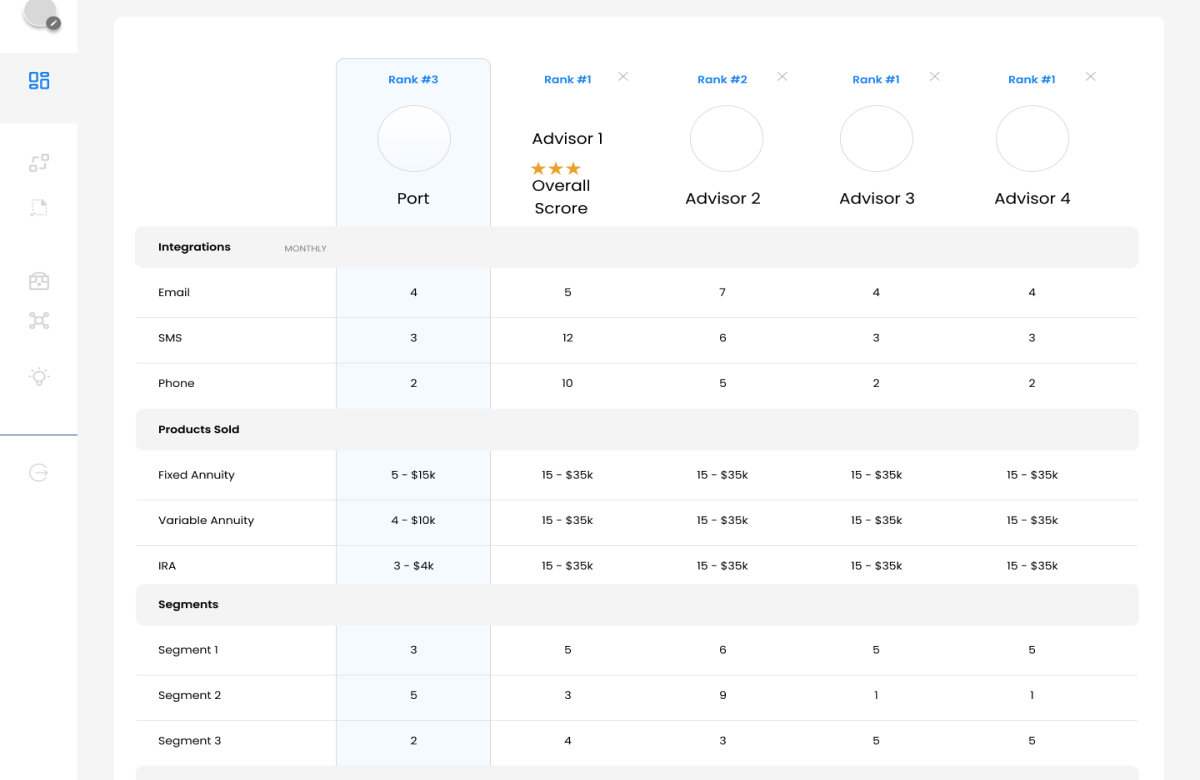Remove Advisor 1 column with X
The width and height of the screenshot is (1200, 780).
click(623, 77)
